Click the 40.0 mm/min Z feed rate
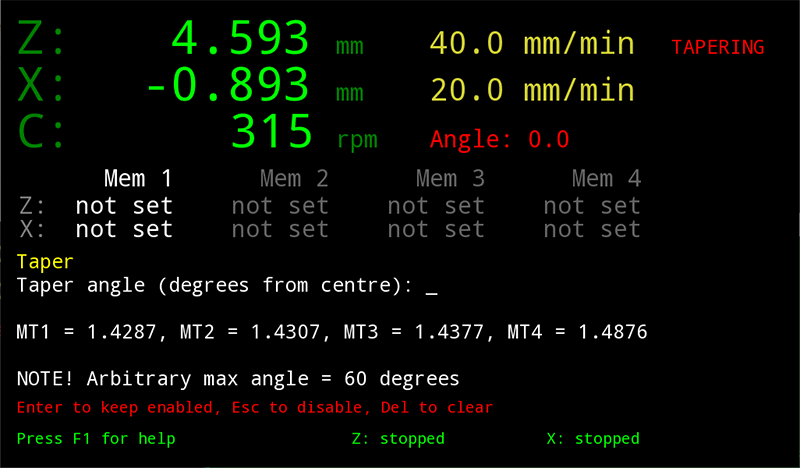 (x=532, y=44)
